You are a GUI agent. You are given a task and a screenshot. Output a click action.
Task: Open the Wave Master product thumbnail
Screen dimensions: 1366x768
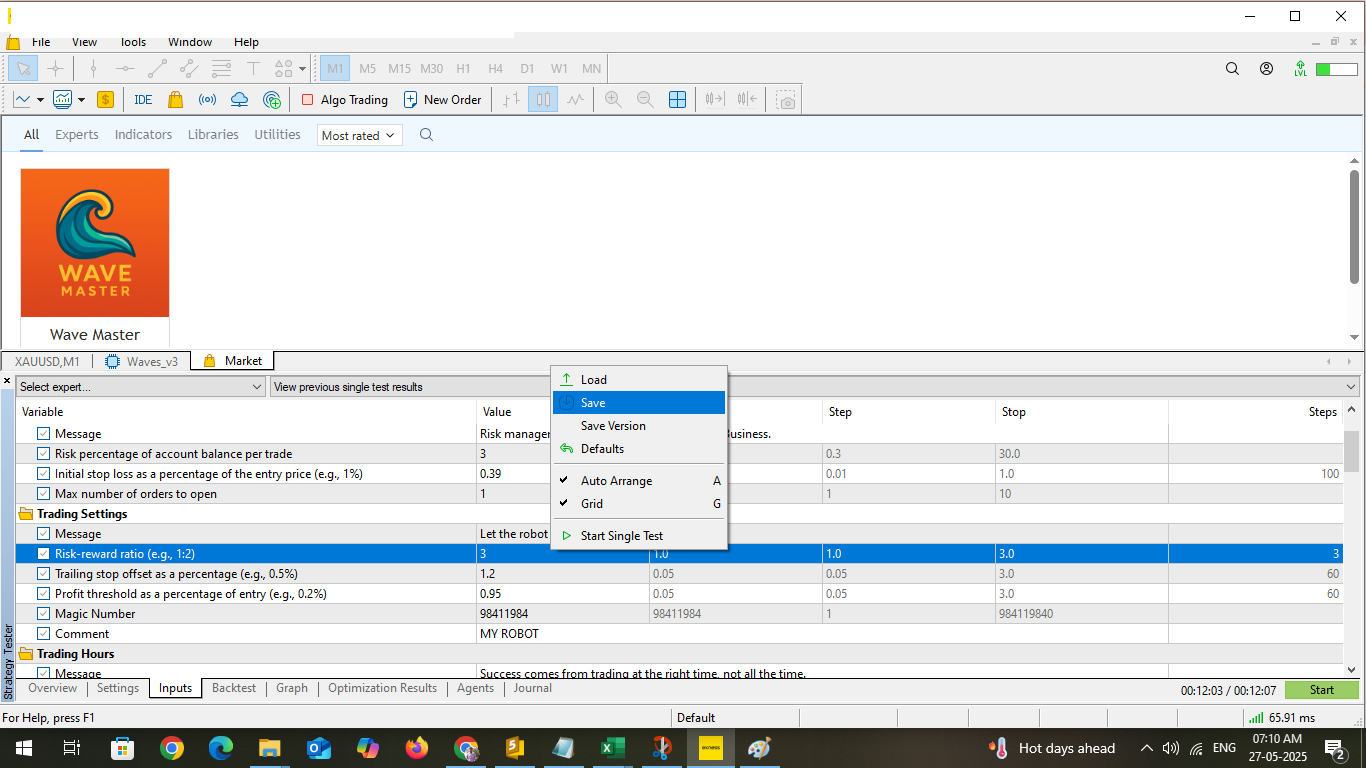tap(95, 243)
